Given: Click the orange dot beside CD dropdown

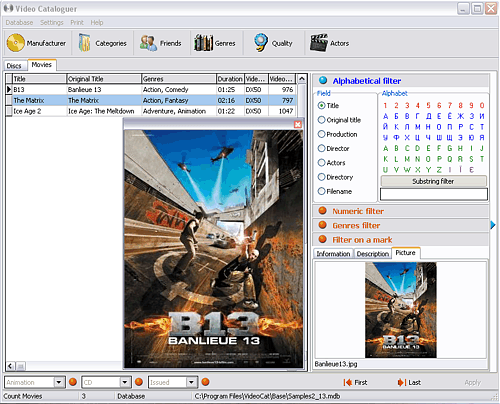Looking at the screenshot, I should pyautogui.click(x=139, y=382).
